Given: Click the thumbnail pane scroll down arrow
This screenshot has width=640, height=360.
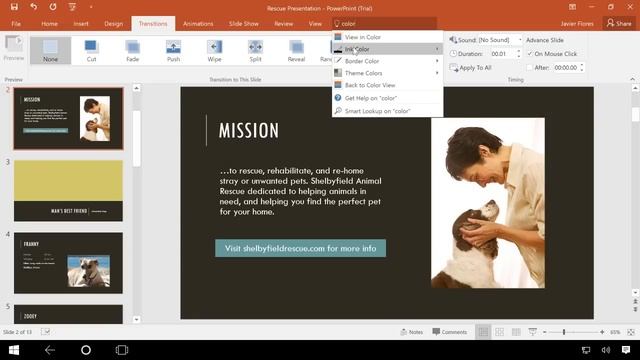Looking at the screenshot, I should (x=136, y=320).
